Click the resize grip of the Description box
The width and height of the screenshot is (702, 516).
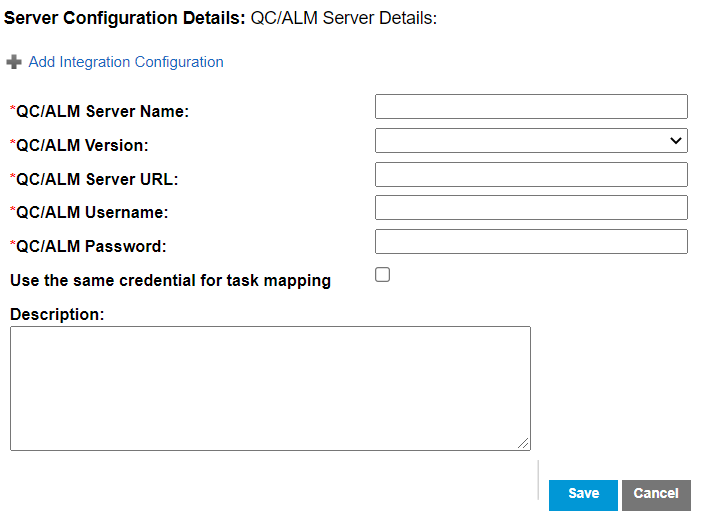pyautogui.click(x=523, y=443)
